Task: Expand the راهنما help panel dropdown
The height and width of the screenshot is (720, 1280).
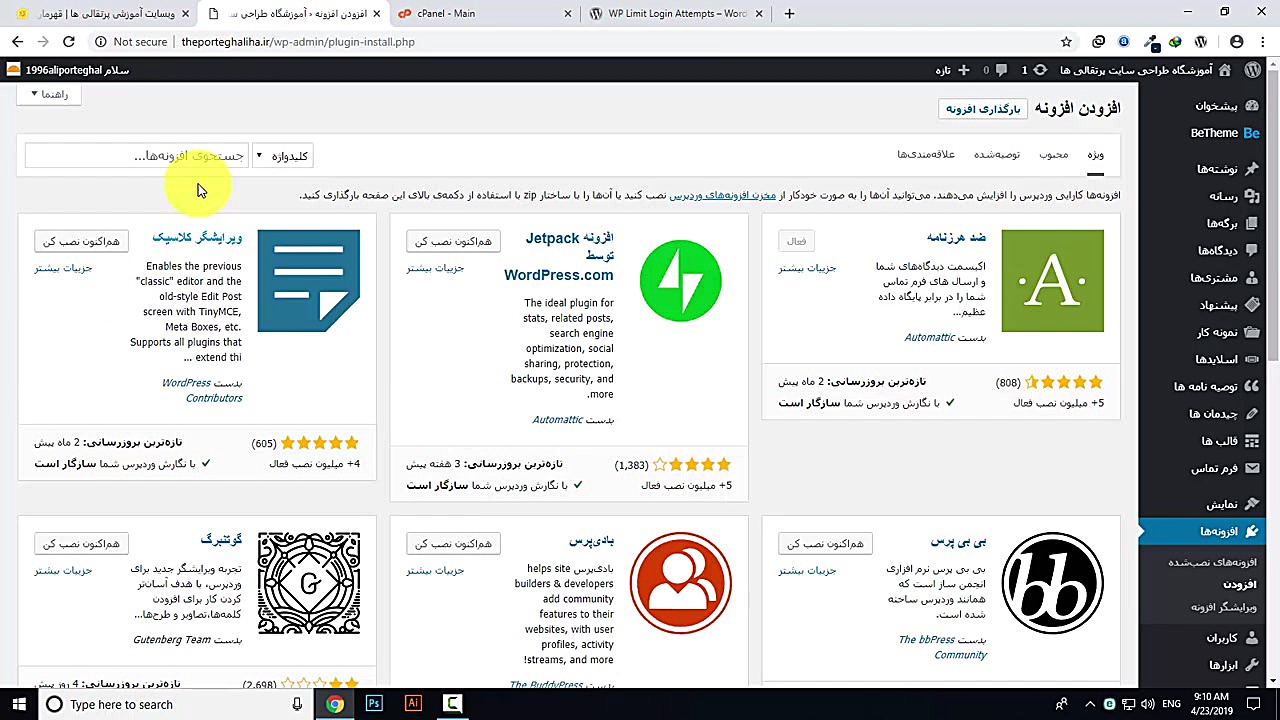Action: coord(48,94)
